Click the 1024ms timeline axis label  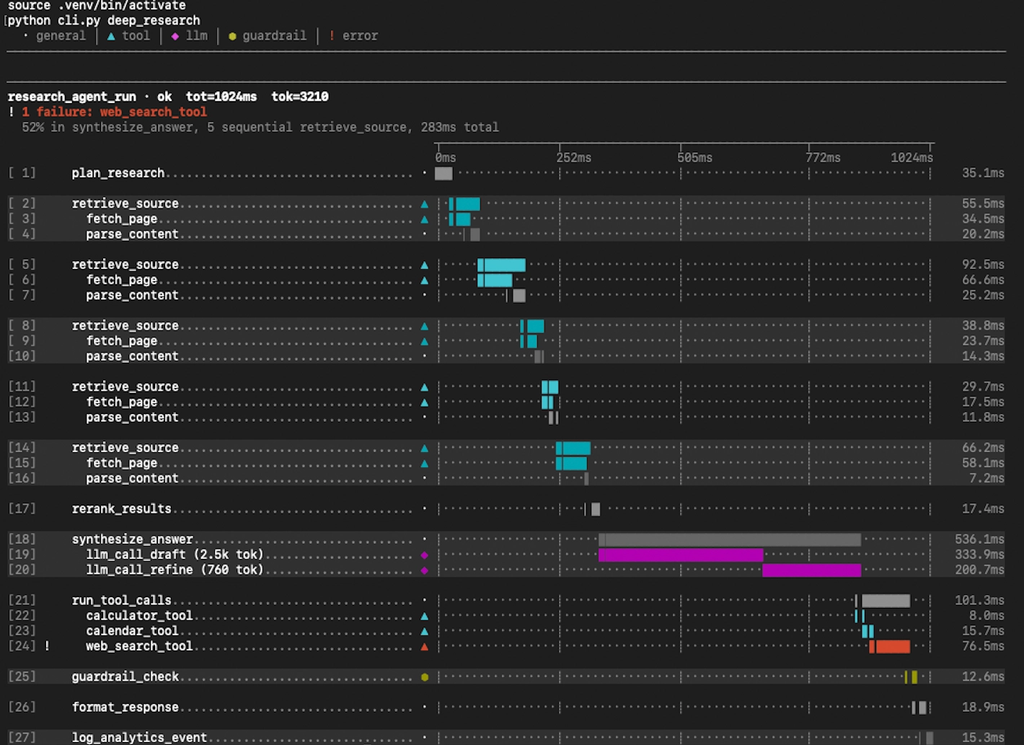(x=912, y=158)
